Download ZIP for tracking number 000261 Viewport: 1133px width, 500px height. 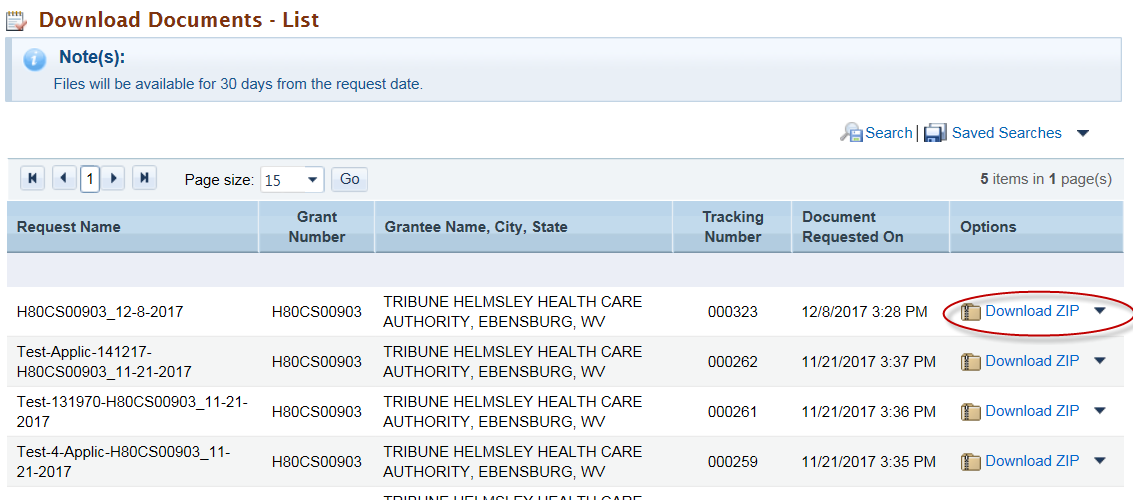pos(1032,410)
